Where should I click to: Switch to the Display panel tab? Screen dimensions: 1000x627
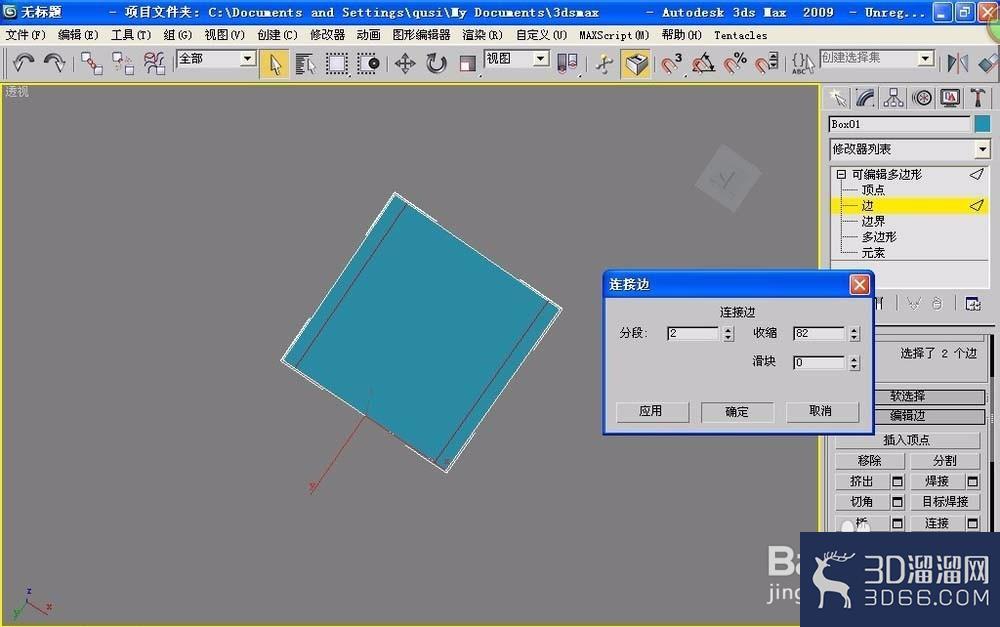pos(950,98)
